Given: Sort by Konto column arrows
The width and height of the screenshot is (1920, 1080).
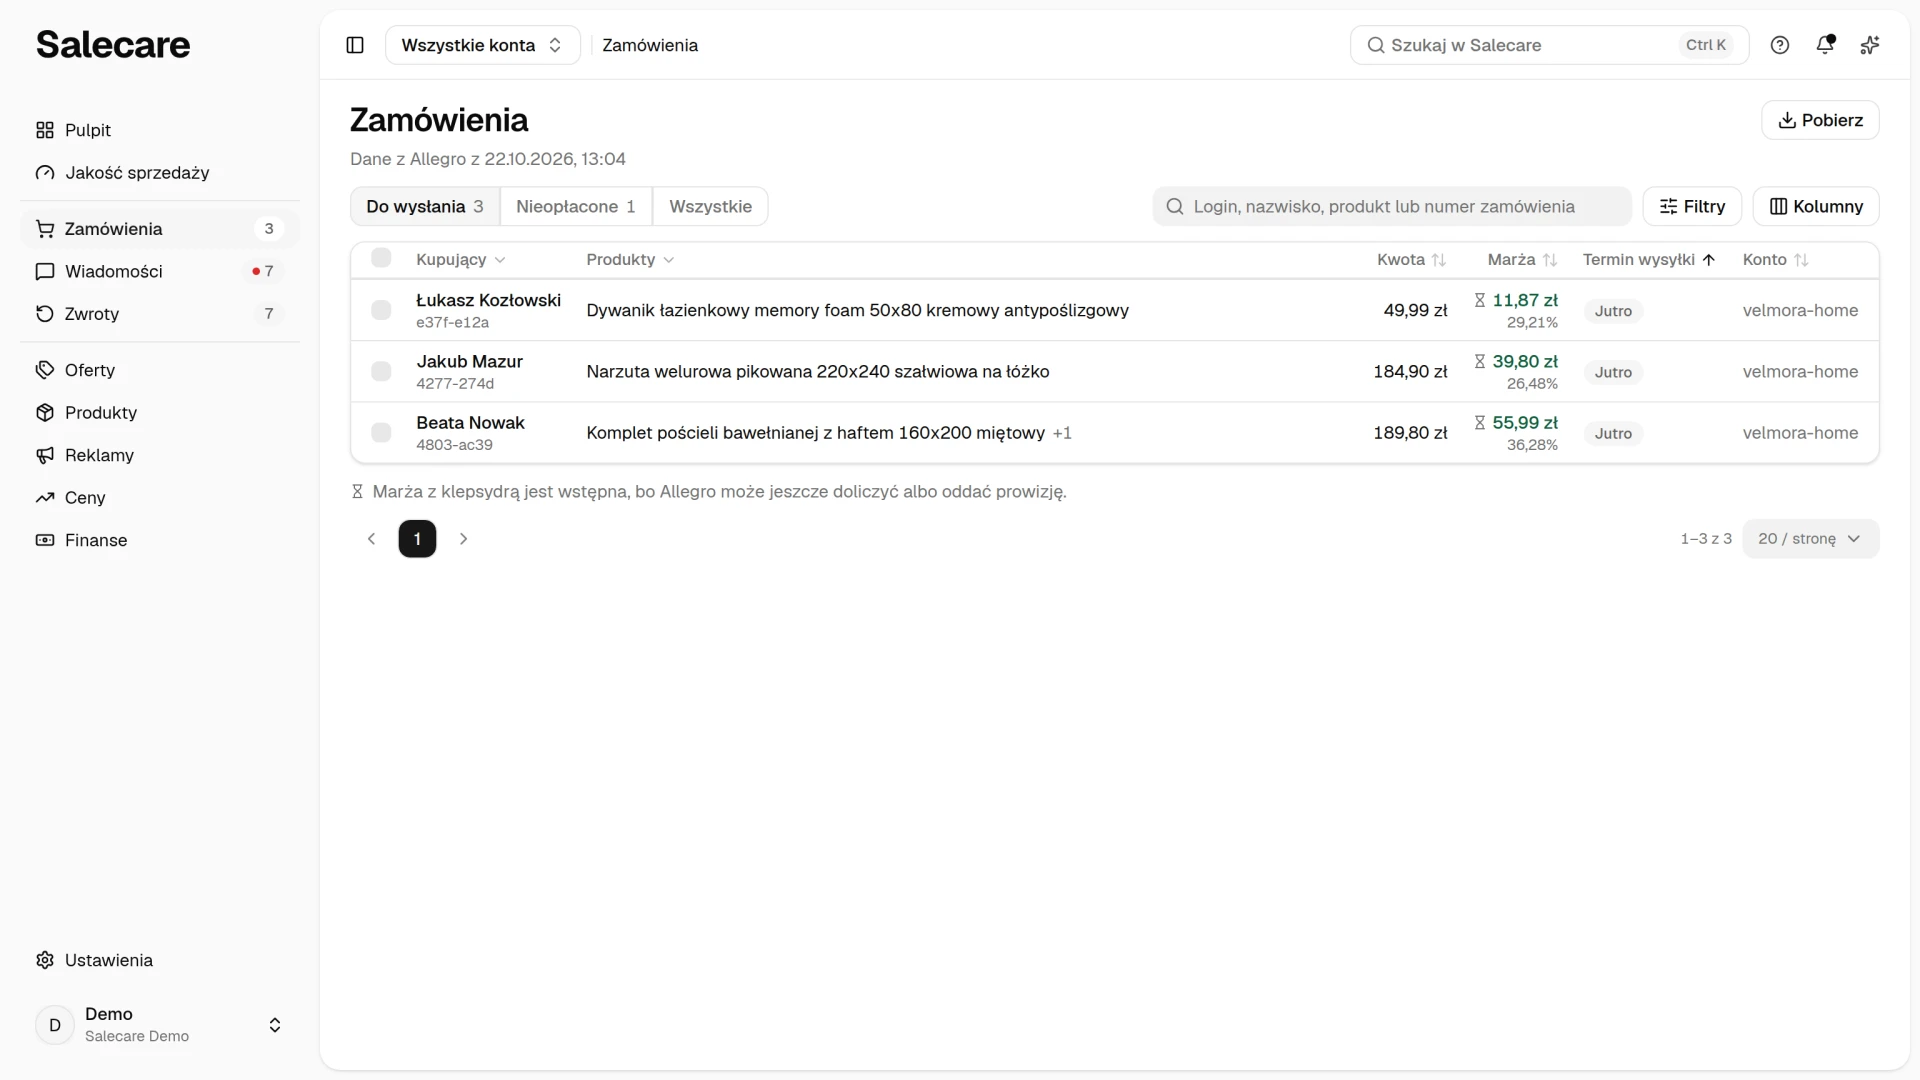Looking at the screenshot, I should coord(1801,260).
